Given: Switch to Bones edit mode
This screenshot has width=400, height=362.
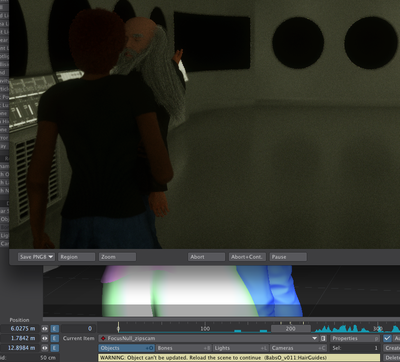Looking at the screenshot, I should coord(184,348).
